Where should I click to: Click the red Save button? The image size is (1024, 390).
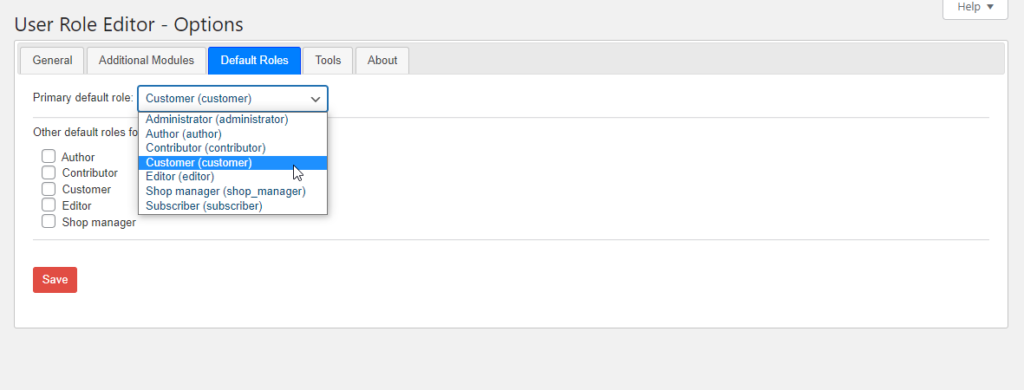(x=55, y=280)
